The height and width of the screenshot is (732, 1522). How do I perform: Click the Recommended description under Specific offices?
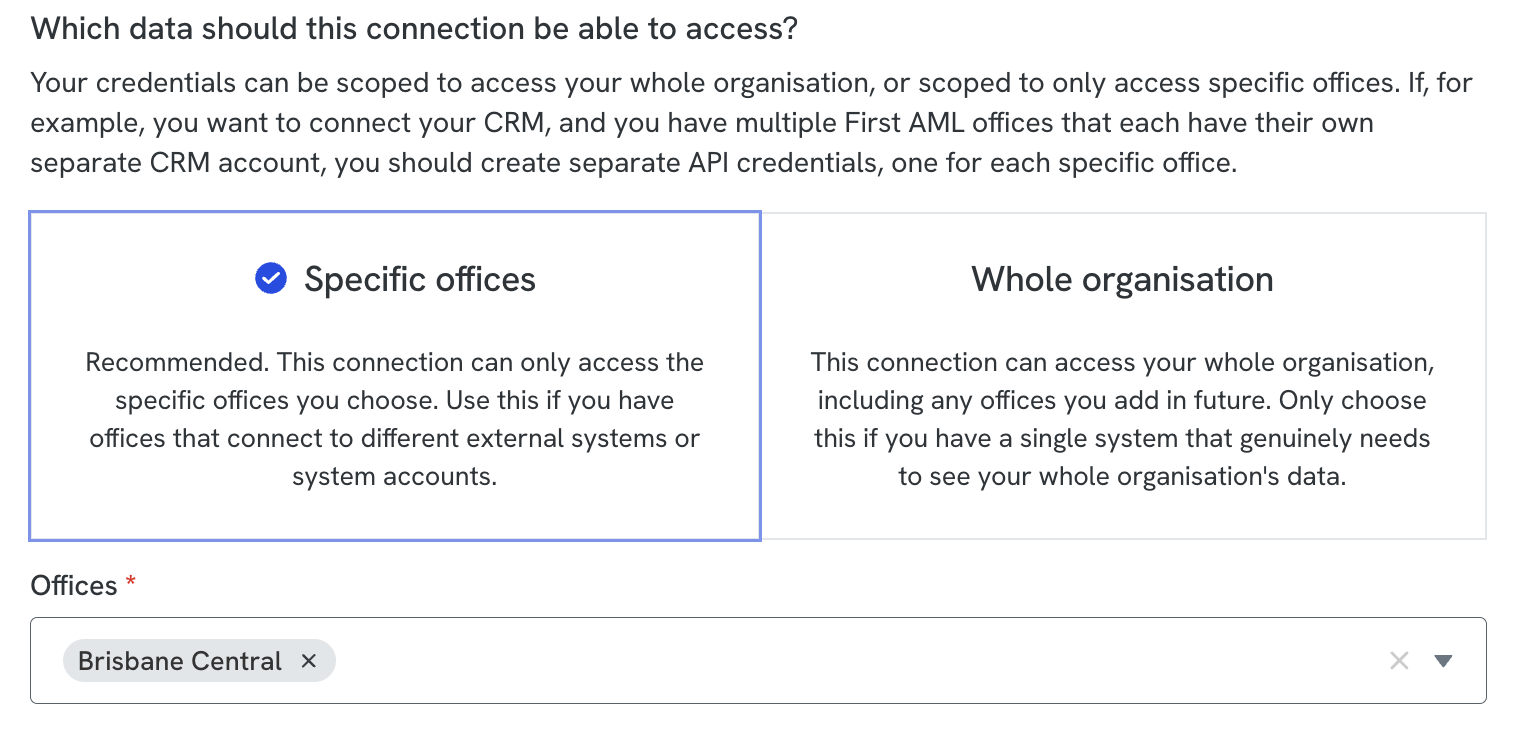395,419
